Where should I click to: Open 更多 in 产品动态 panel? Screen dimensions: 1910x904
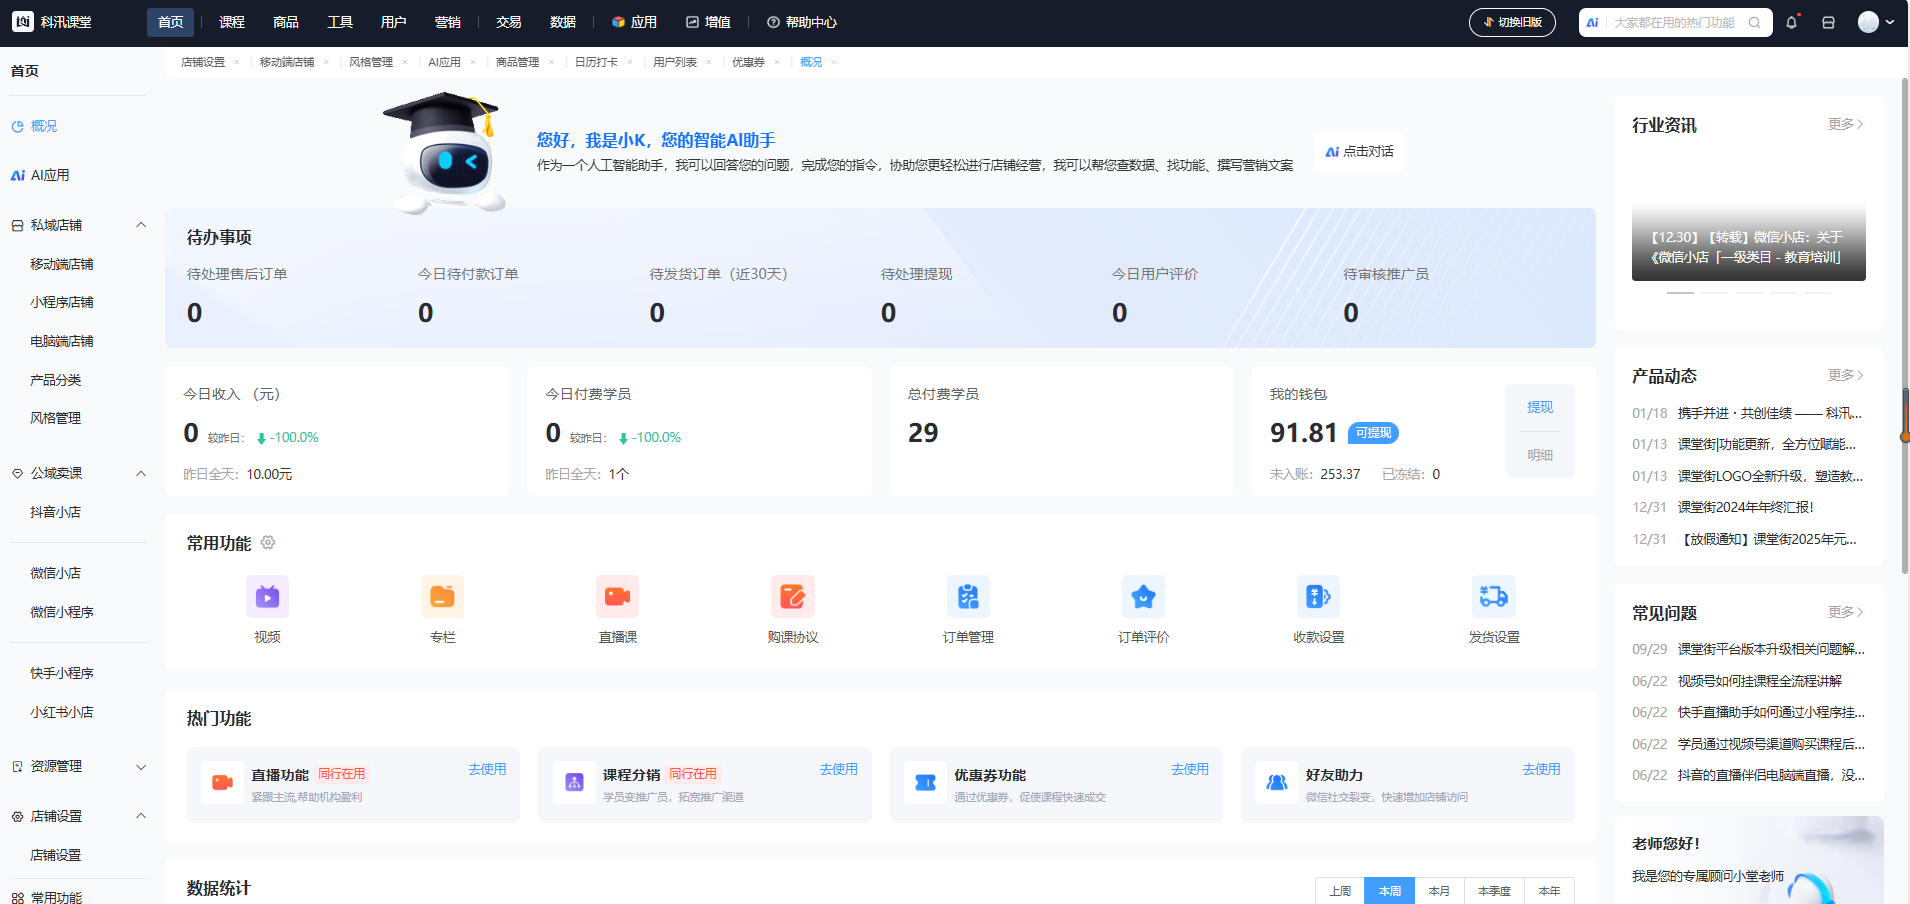pos(1846,375)
